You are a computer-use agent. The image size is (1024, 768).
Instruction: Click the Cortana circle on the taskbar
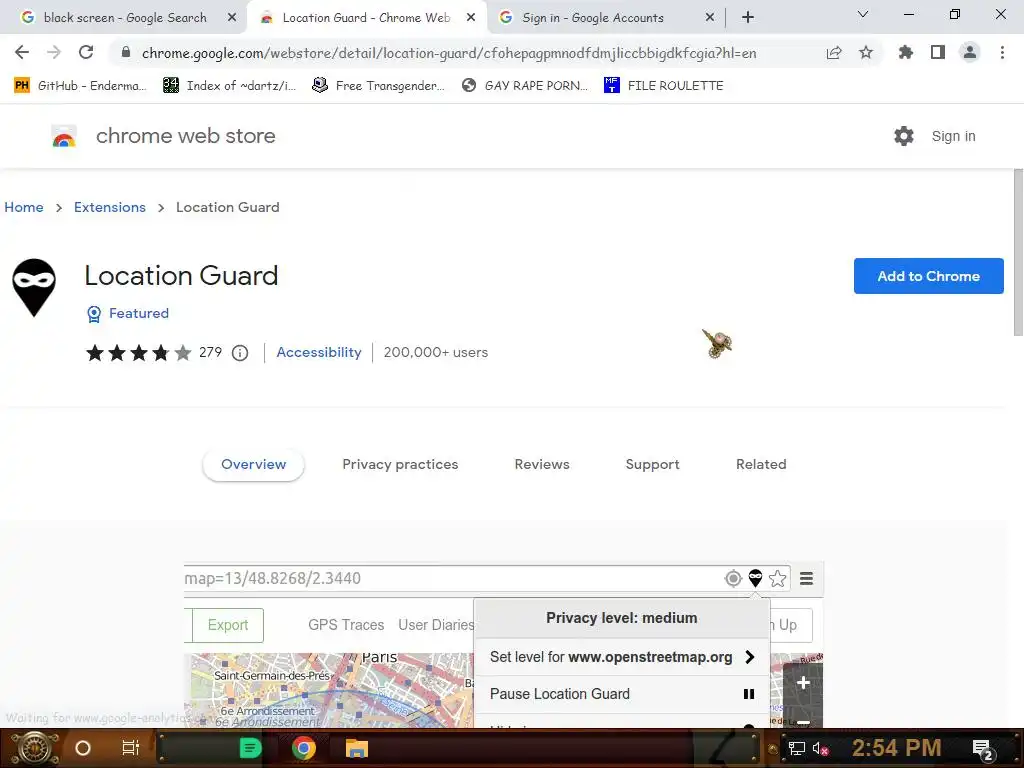83,748
